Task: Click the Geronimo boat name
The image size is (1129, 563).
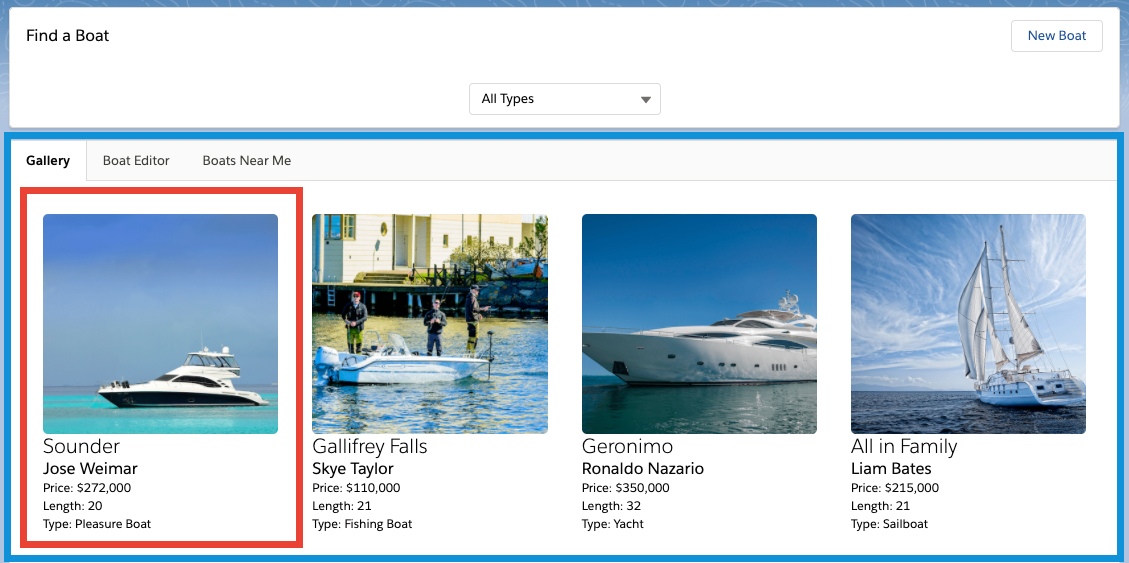Action: [627, 446]
